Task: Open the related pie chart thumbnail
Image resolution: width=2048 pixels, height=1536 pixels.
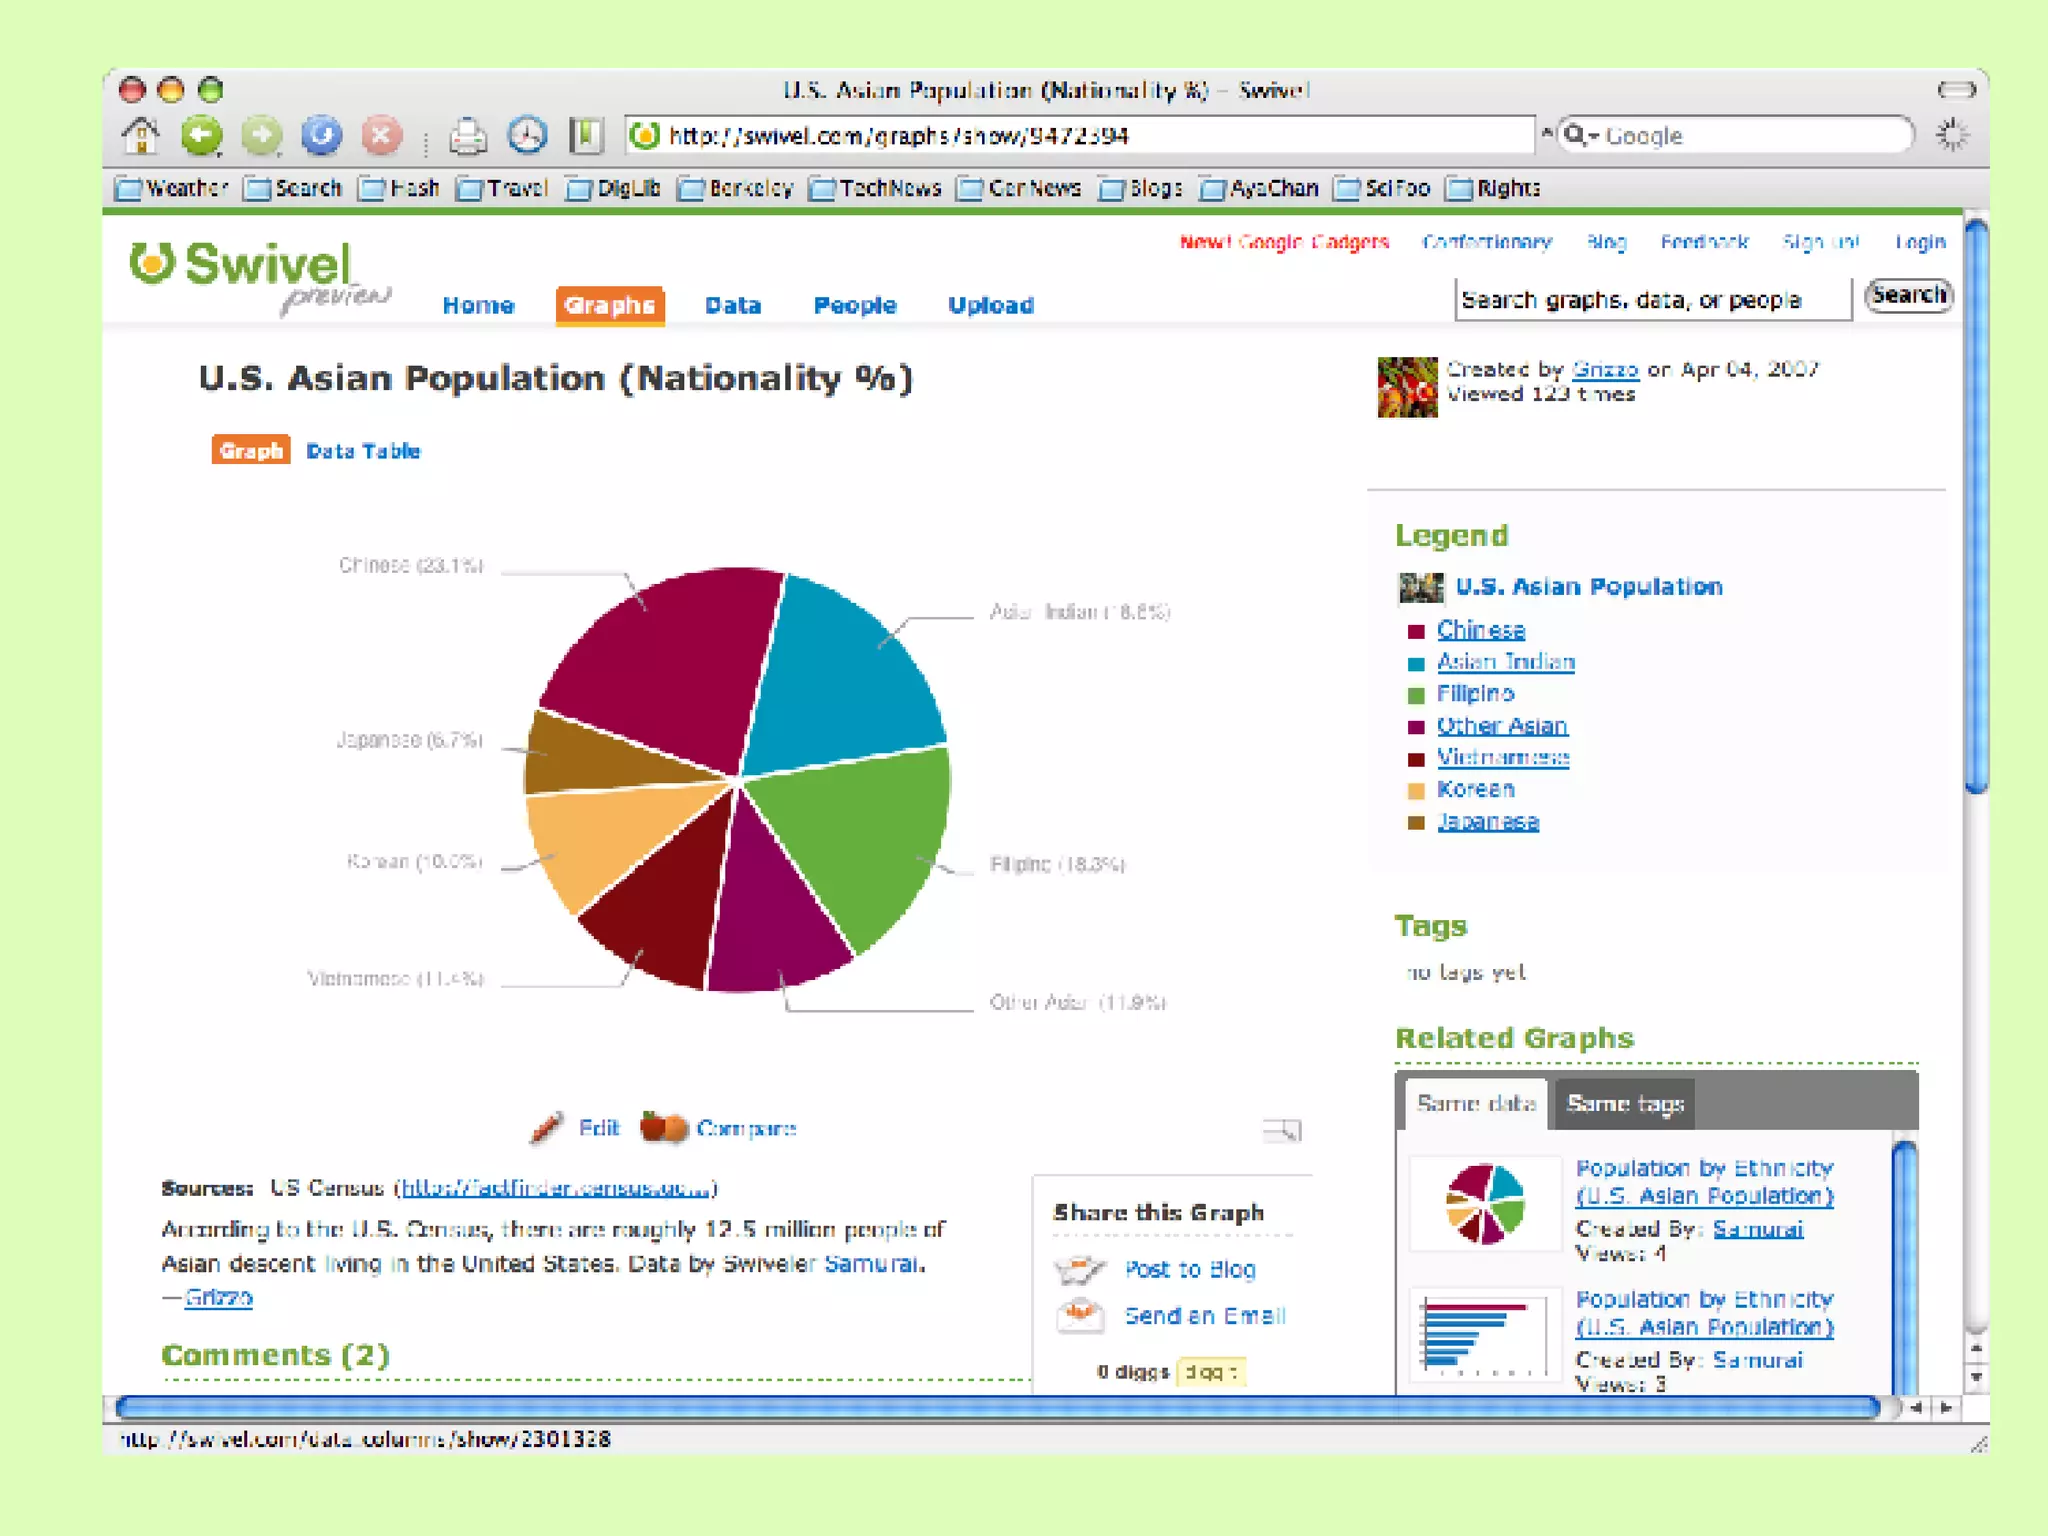Action: pos(1485,1203)
